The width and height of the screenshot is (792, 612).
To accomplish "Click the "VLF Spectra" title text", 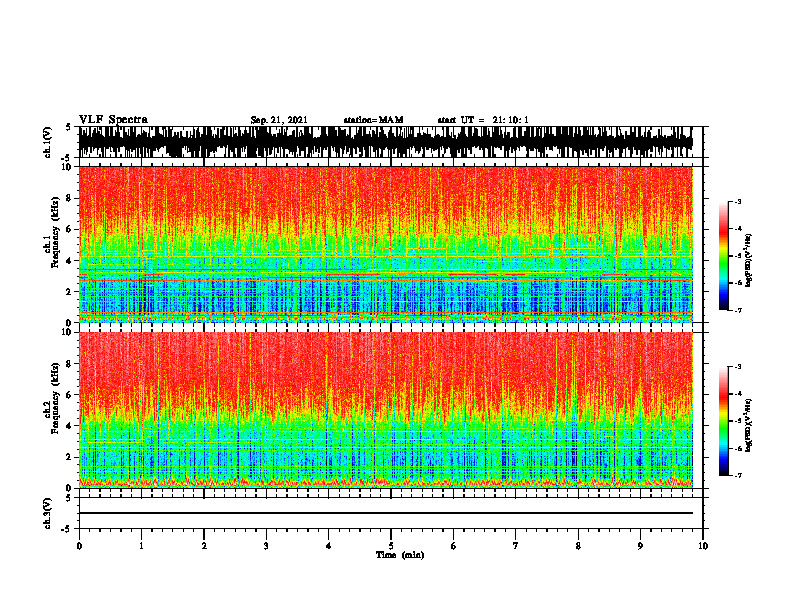I will pos(113,120).
